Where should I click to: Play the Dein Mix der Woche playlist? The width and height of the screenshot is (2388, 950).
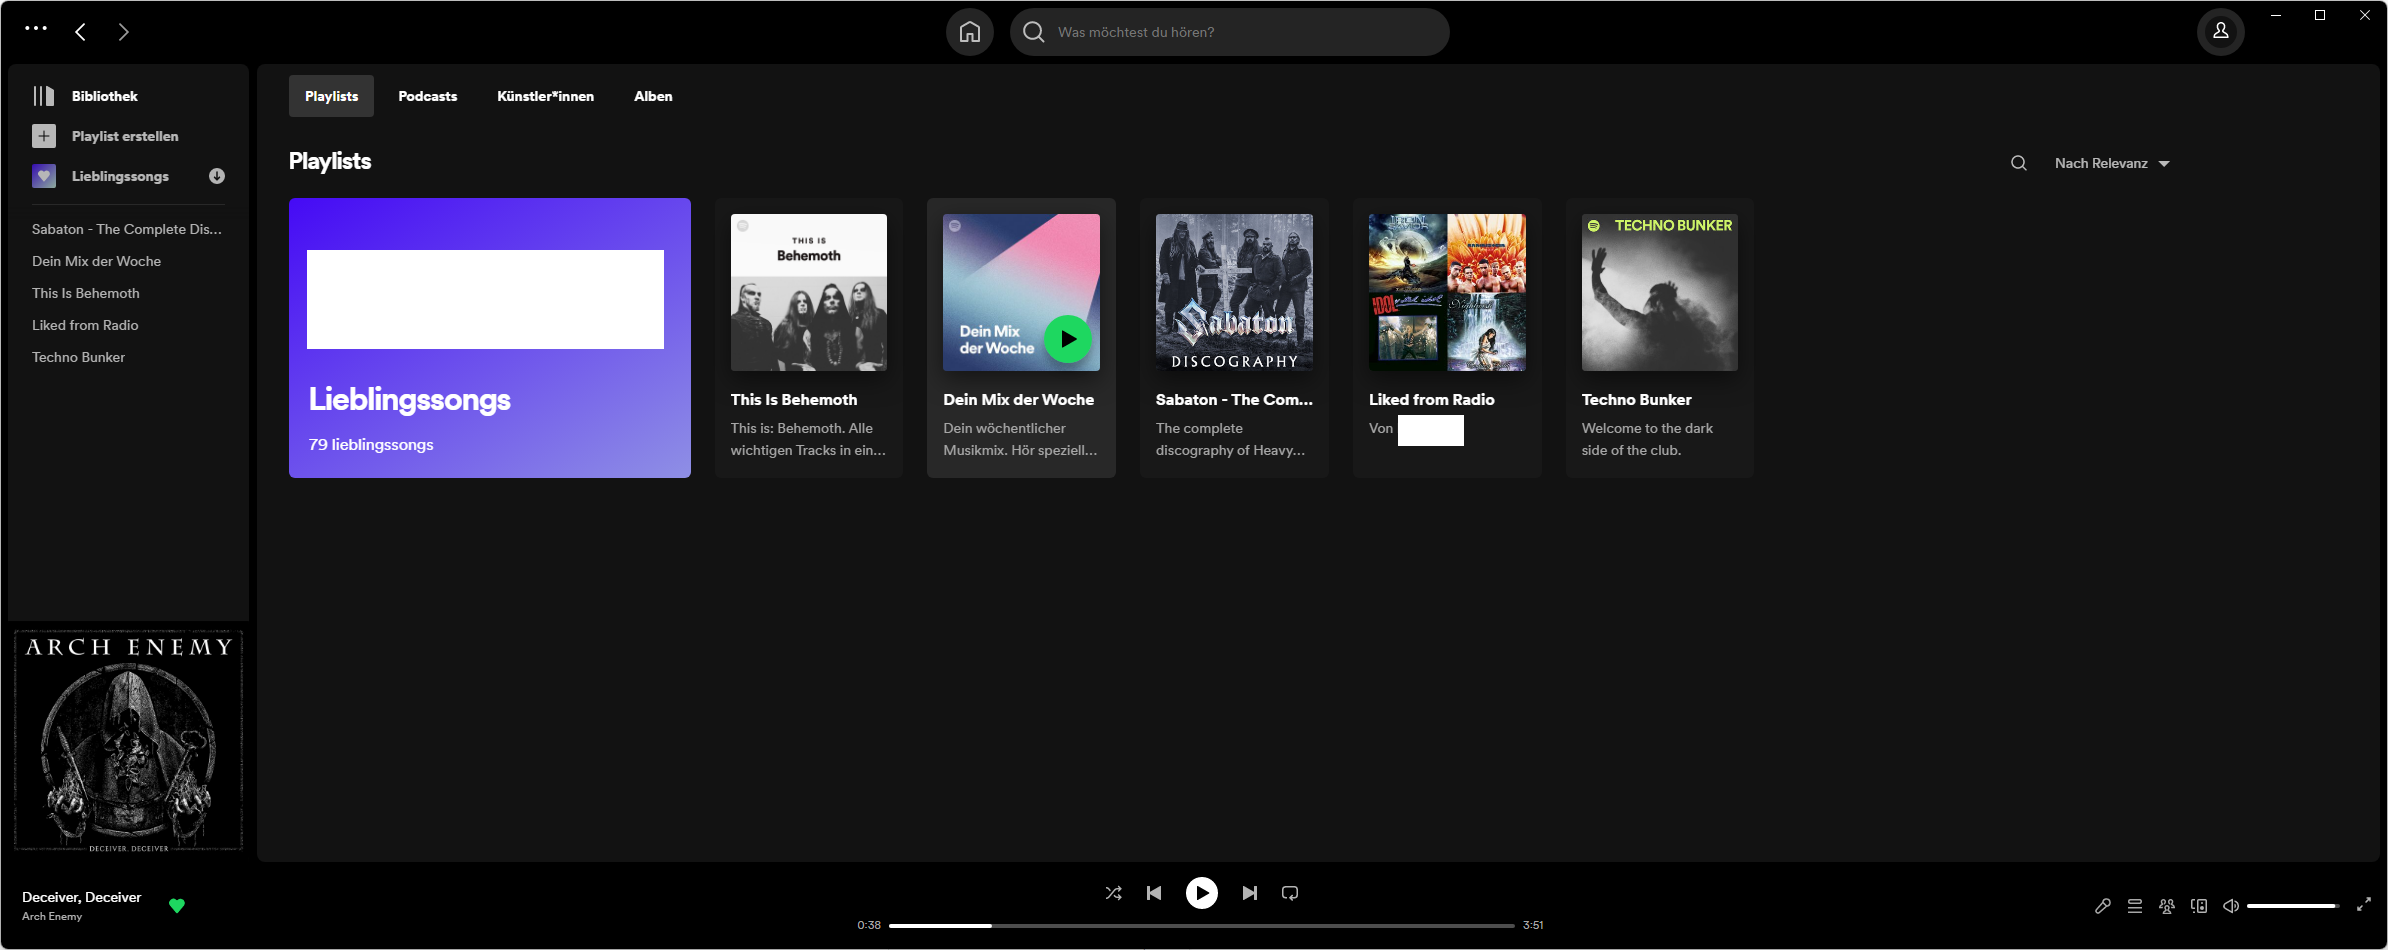1067,338
